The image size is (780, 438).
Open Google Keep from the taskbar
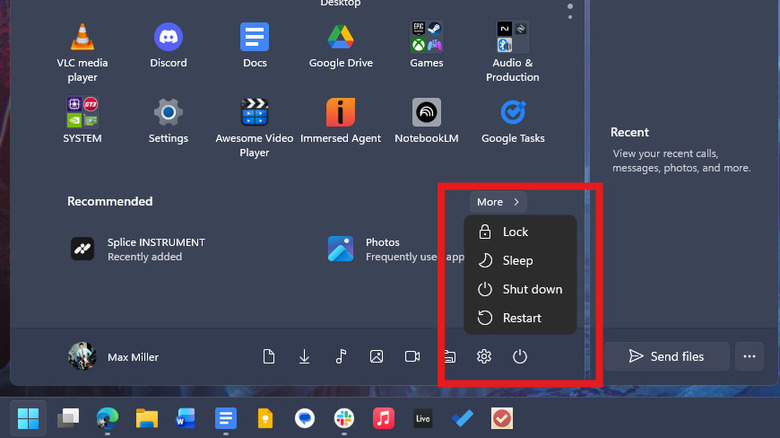tap(265, 418)
